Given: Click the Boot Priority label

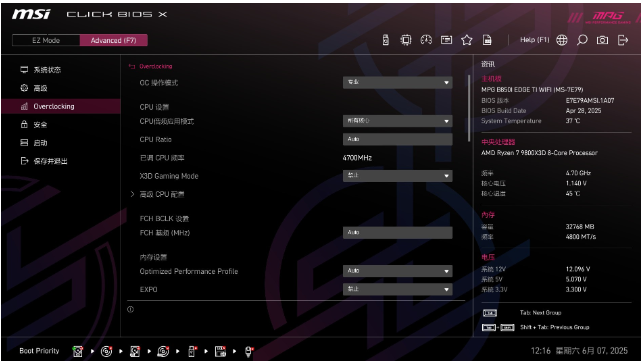Looking at the screenshot, I should coord(39,351).
